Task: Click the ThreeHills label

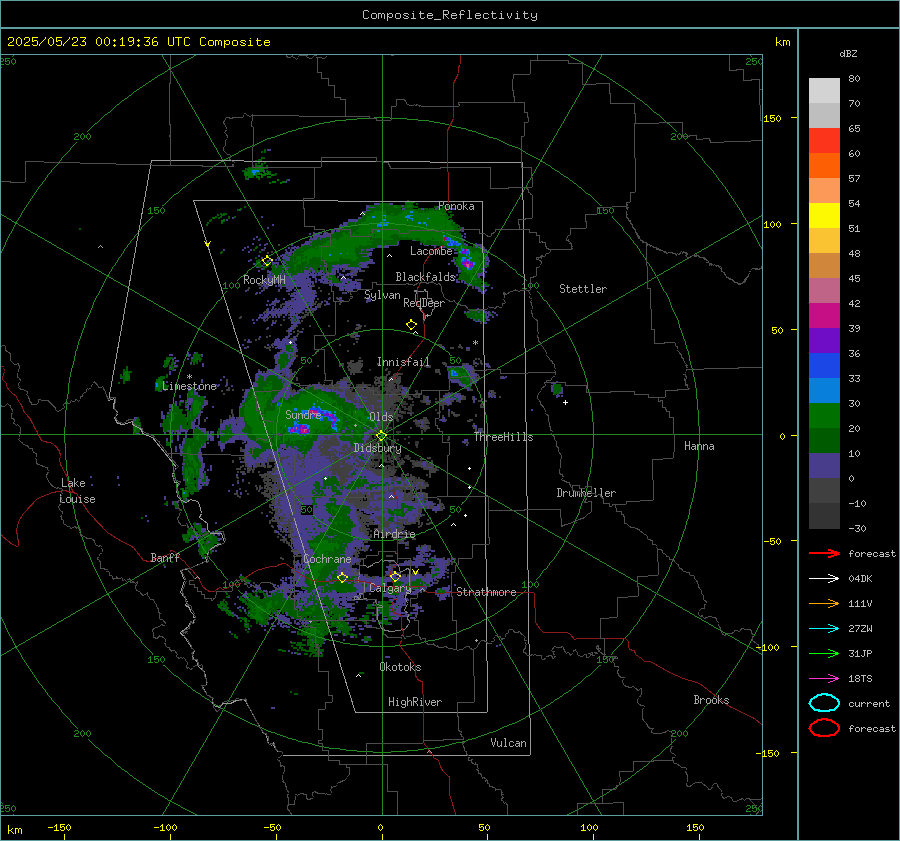Action: pos(503,437)
